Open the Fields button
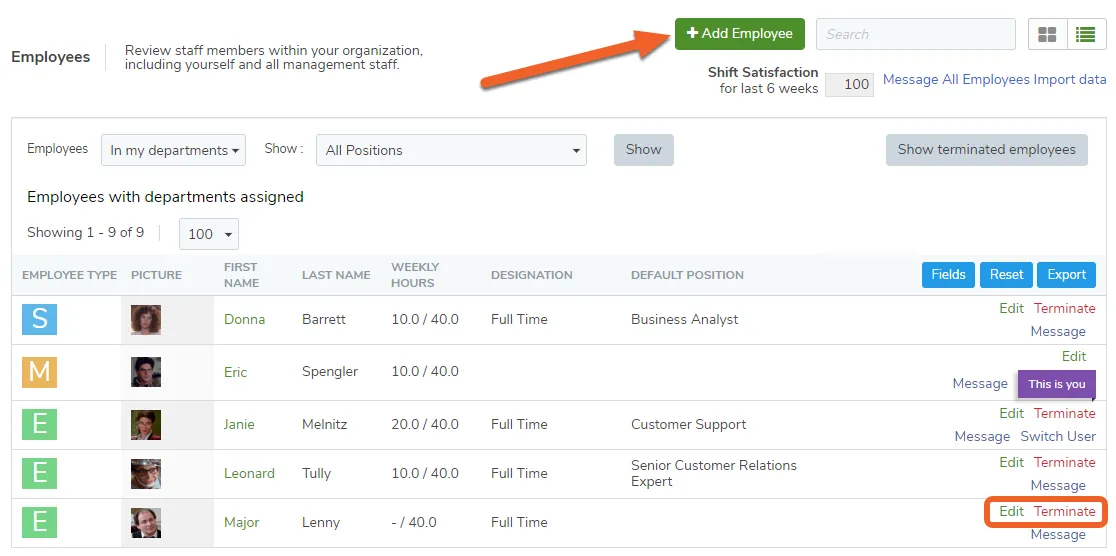 click(948, 275)
